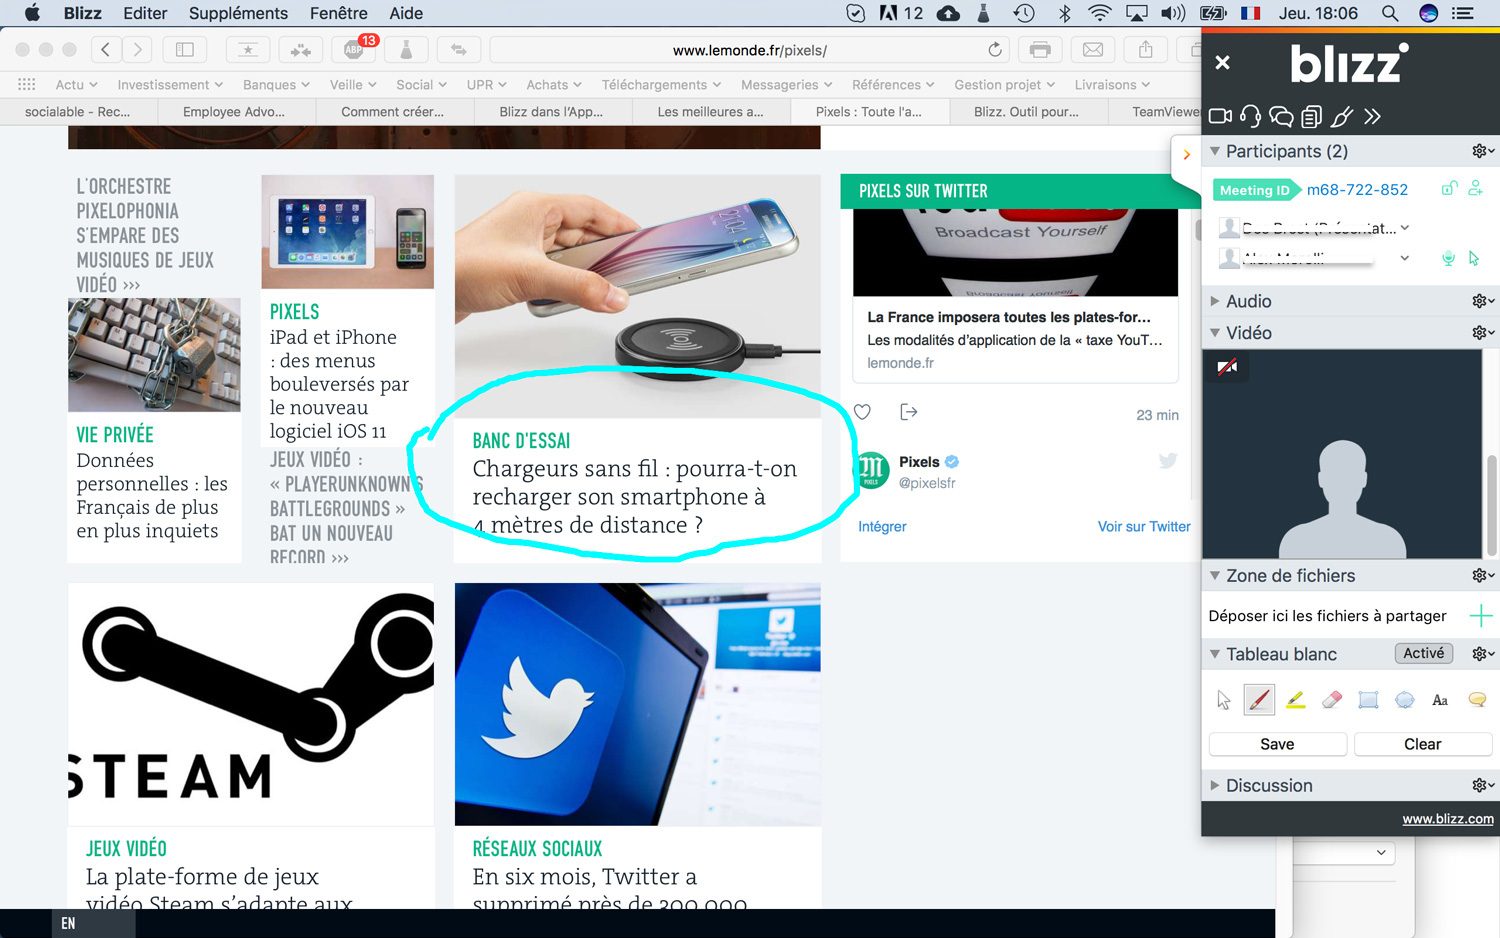Pick the eraser whiteboard tool
Image resolution: width=1500 pixels, height=938 pixels.
(x=1331, y=700)
